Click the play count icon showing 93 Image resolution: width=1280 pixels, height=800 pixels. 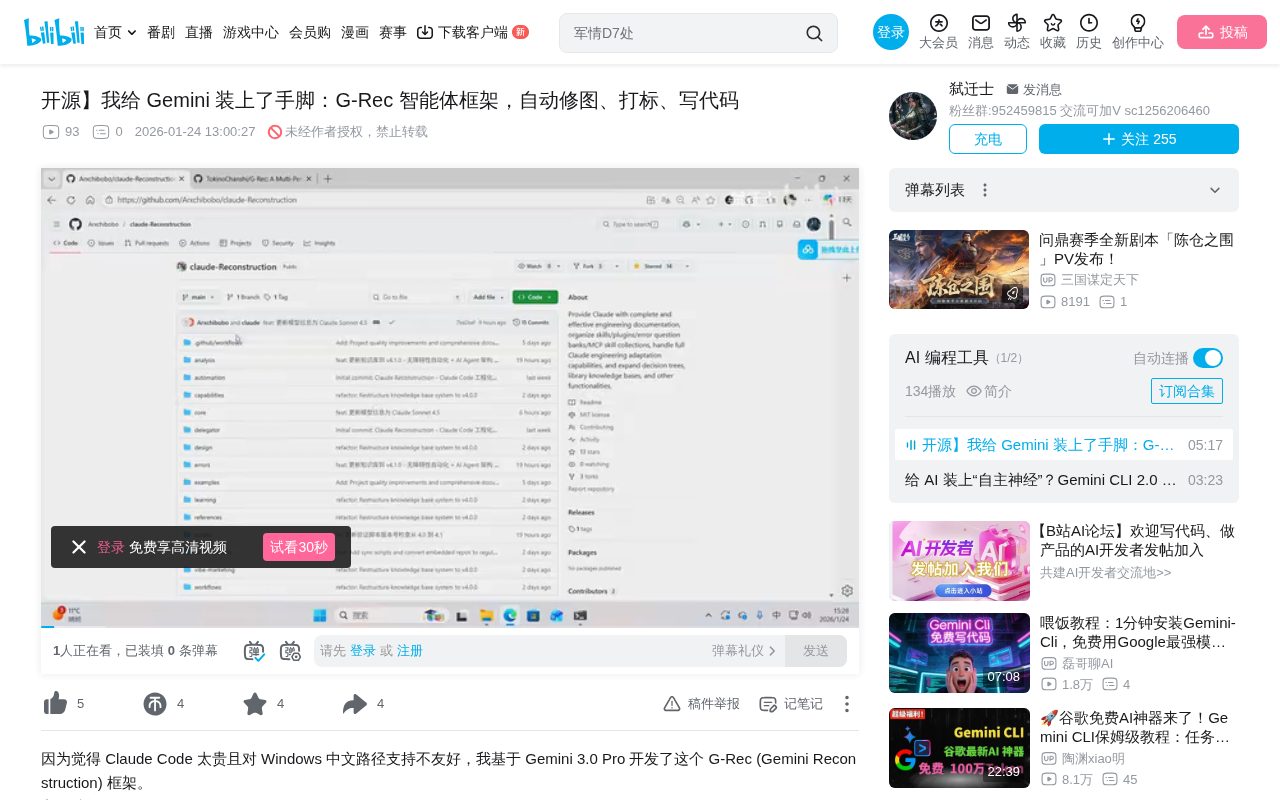[51, 132]
